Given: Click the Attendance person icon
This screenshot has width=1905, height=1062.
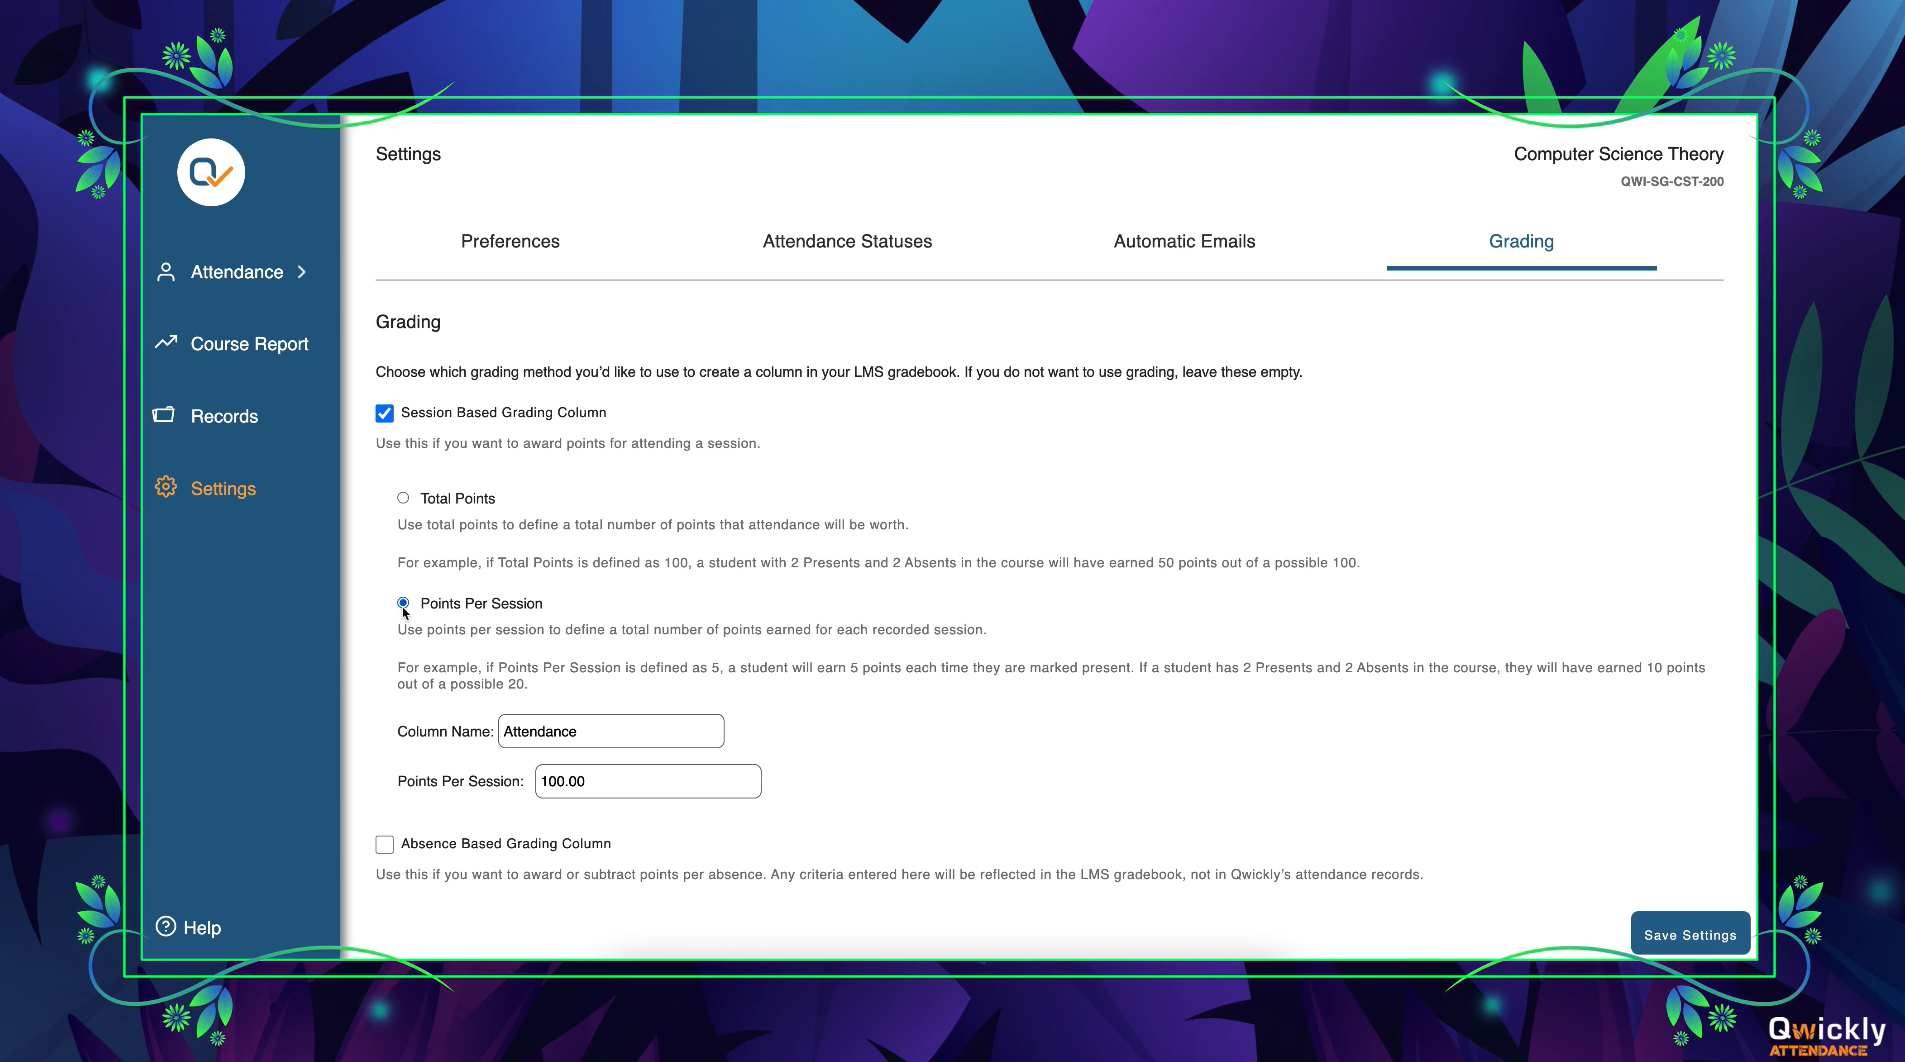Looking at the screenshot, I should click(166, 272).
